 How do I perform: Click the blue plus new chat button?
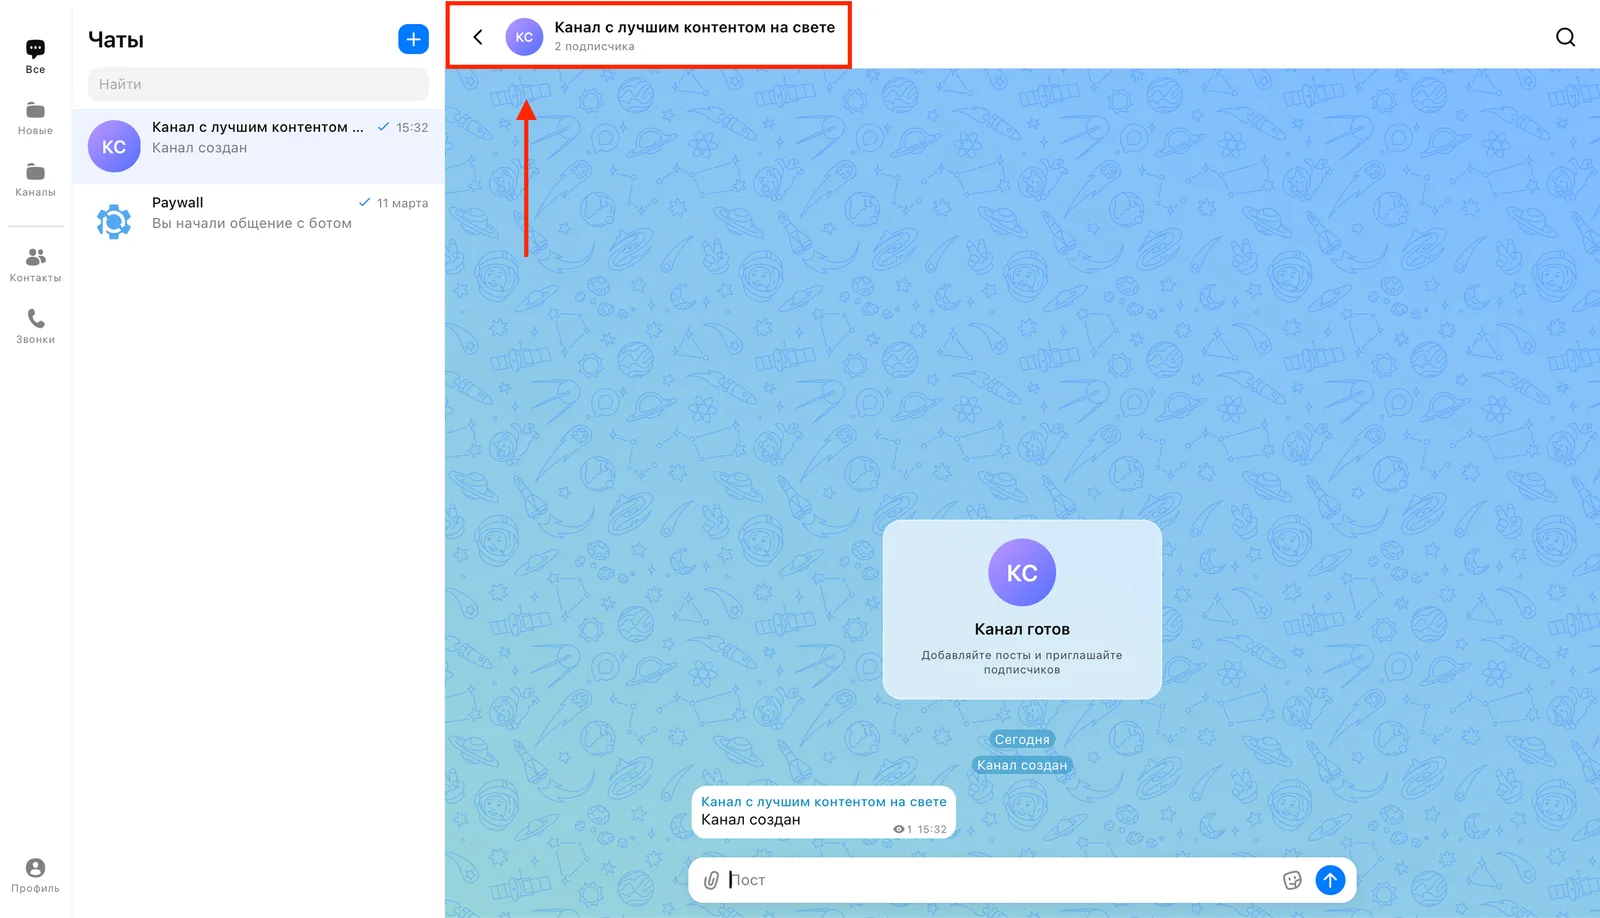coord(413,39)
